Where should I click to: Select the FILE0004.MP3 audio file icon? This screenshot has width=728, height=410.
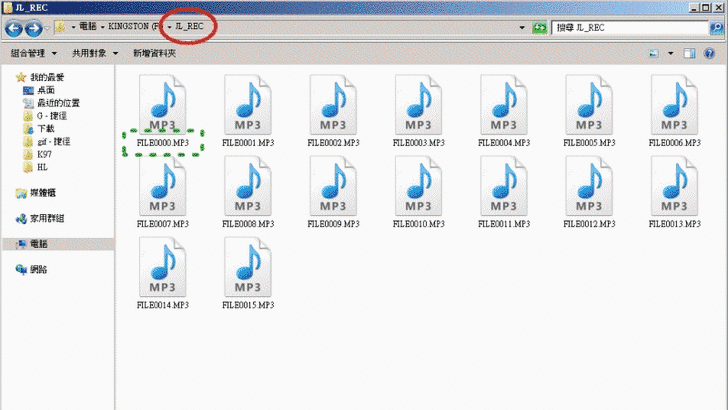coord(504,104)
